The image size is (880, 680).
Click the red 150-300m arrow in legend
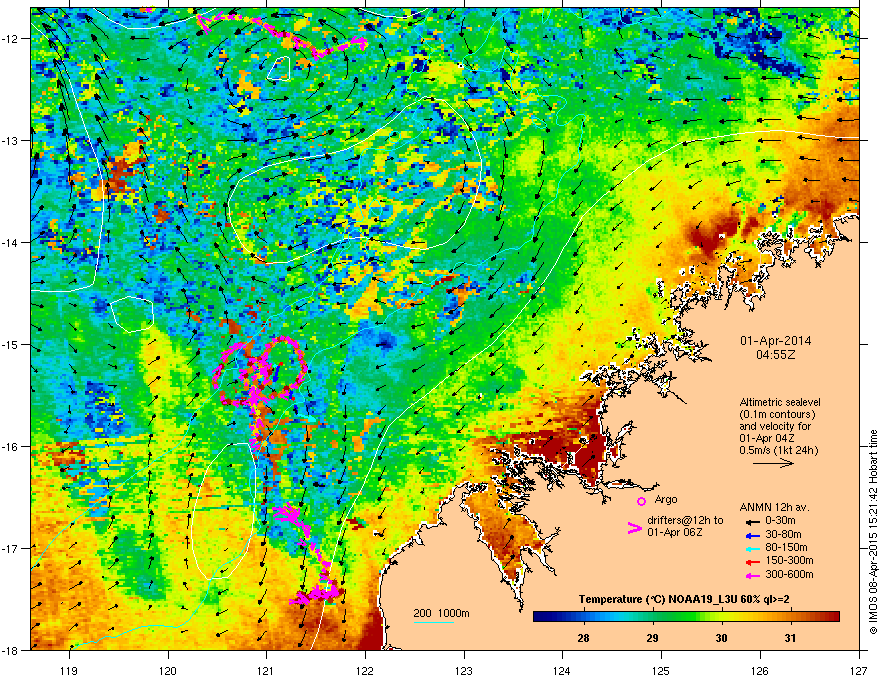tap(751, 562)
